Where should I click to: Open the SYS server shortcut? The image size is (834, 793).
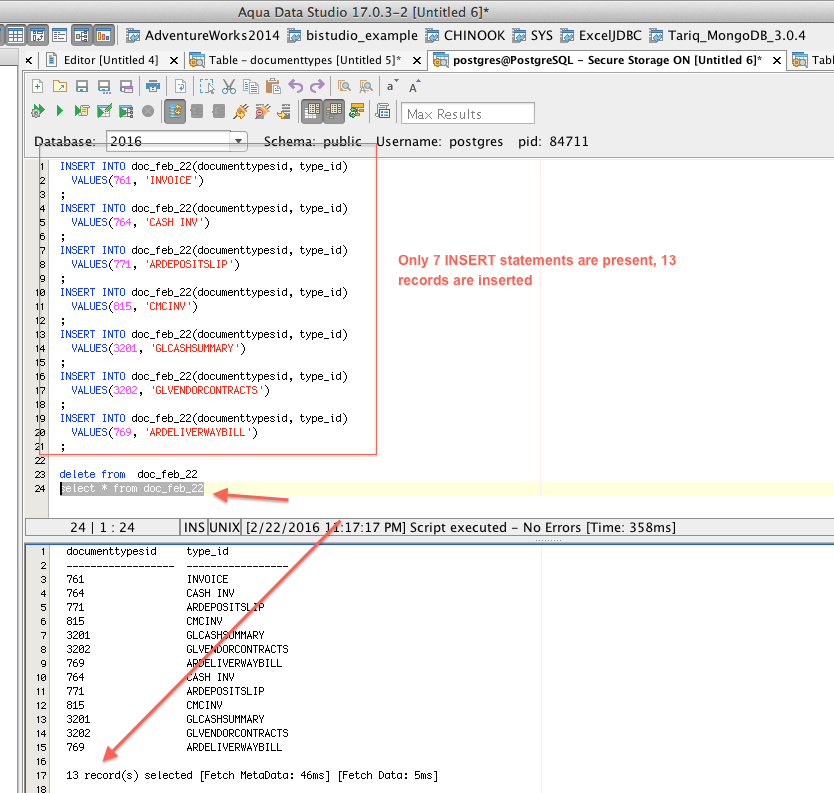click(x=532, y=36)
